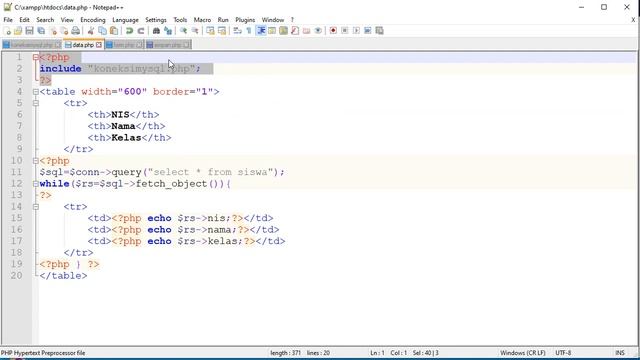Open the Window menu
Viewport: 640px width, 360px height.
point(273,20)
